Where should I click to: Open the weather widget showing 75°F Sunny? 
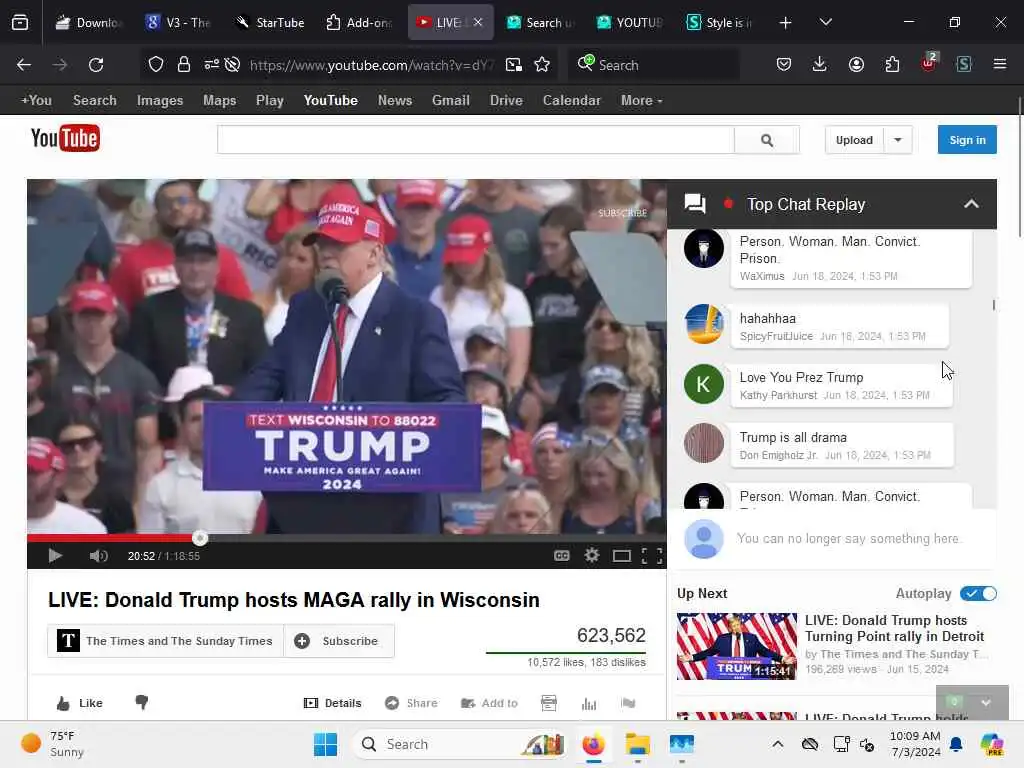point(54,744)
